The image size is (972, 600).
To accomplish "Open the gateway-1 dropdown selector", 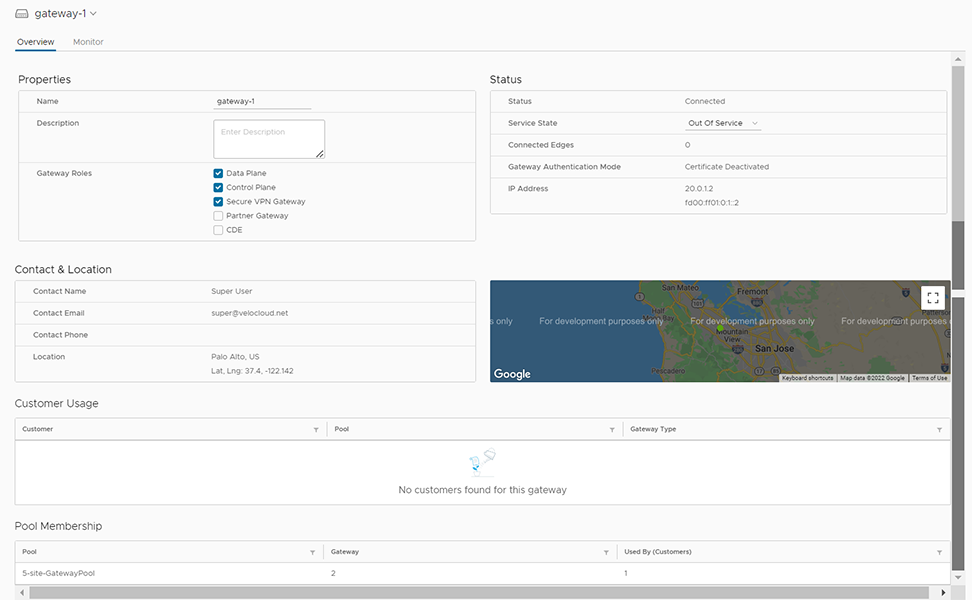I will (91, 13).
